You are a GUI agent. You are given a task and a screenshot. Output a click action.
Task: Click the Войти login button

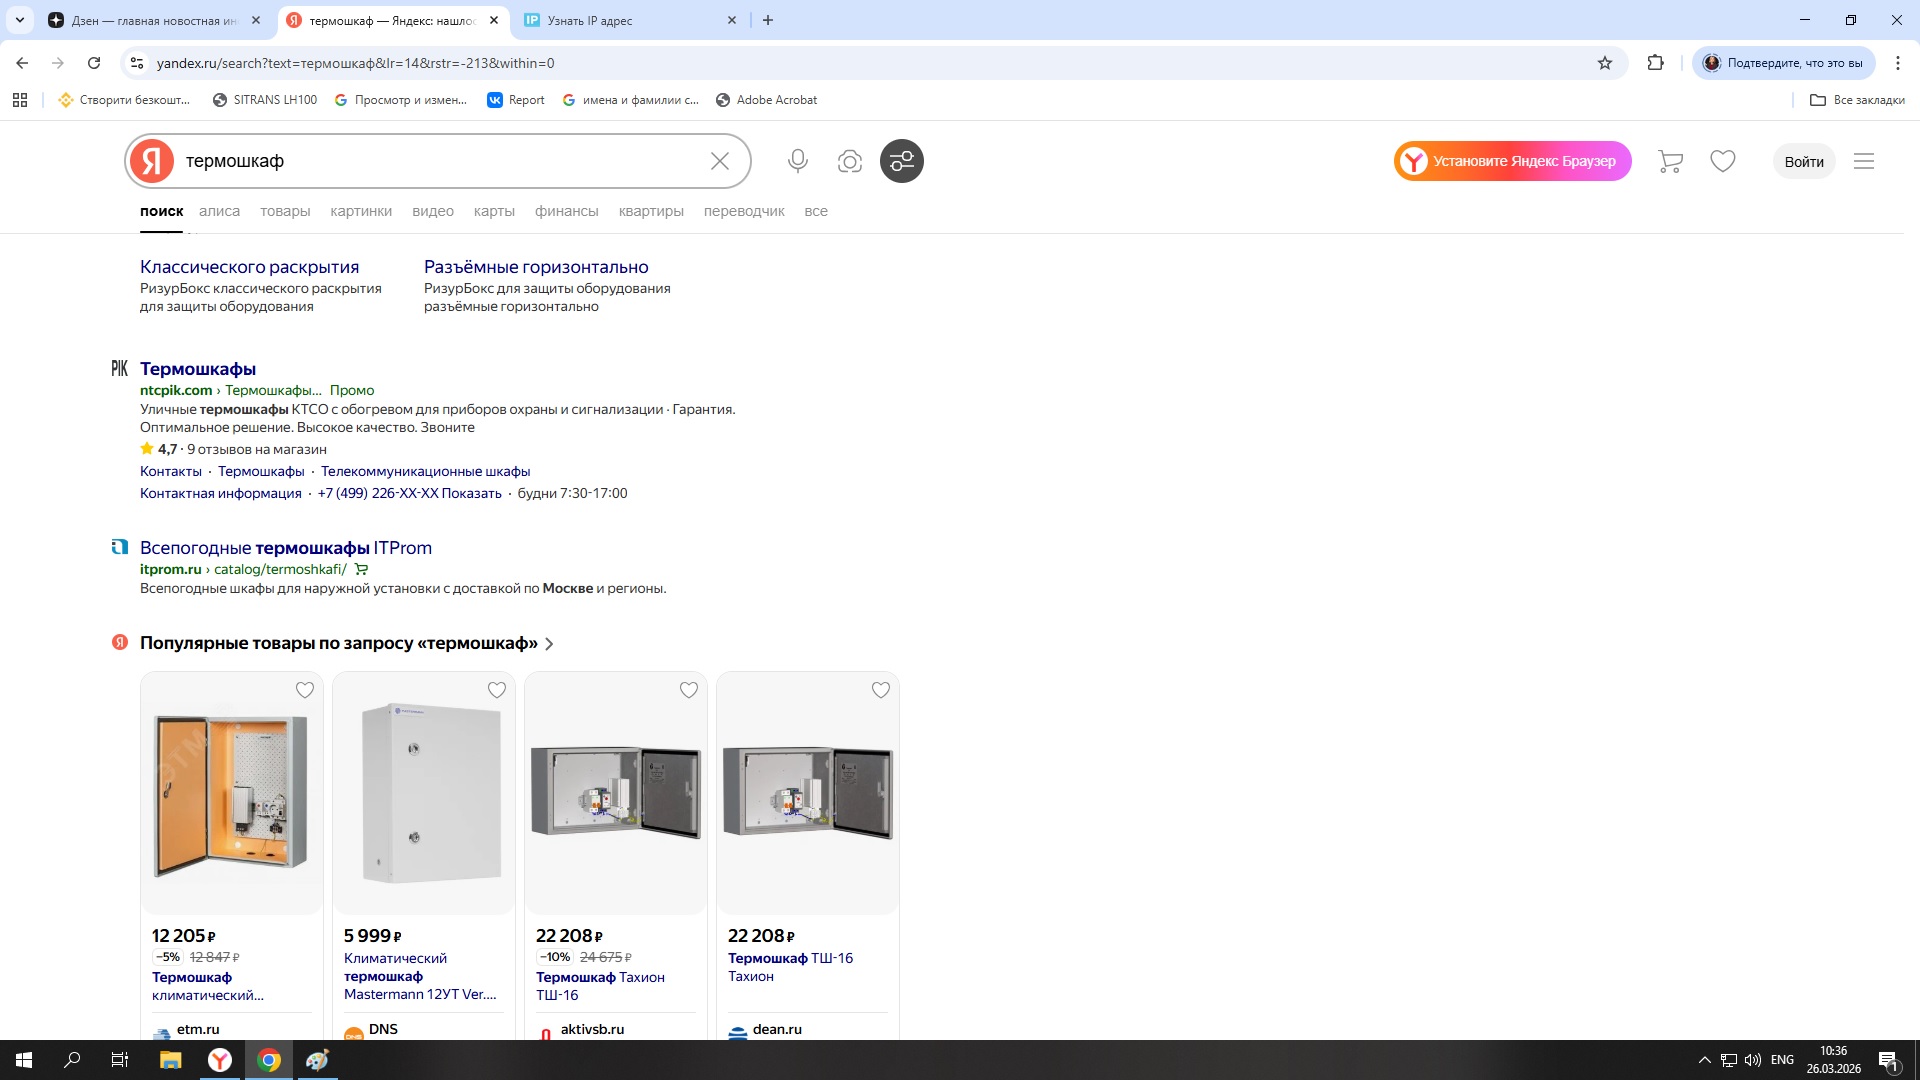pos(1803,161)
